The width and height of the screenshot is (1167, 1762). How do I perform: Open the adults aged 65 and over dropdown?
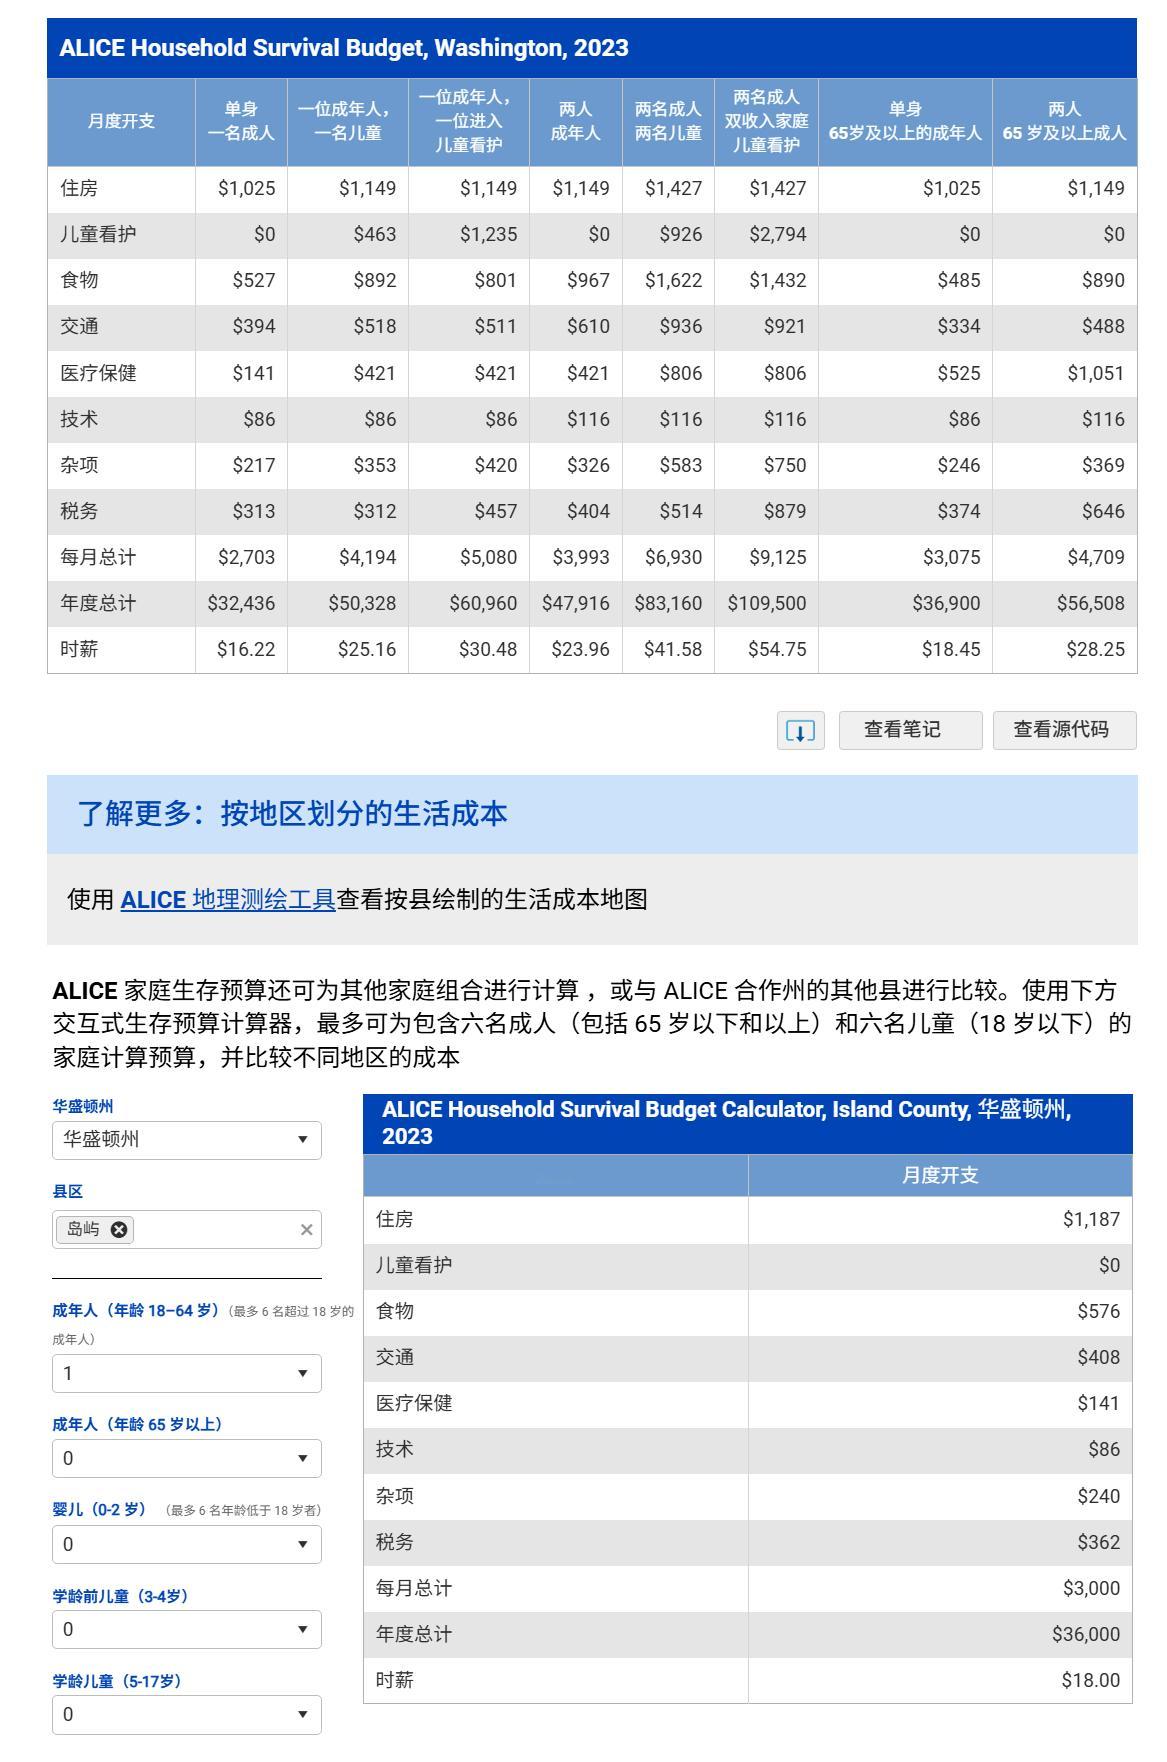click(187, 1458)
